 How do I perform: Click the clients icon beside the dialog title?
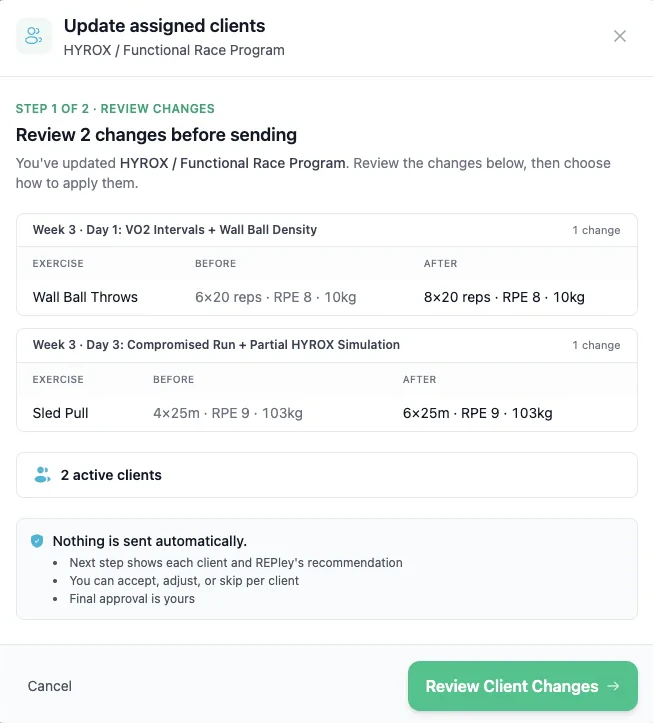pos(34,36)
